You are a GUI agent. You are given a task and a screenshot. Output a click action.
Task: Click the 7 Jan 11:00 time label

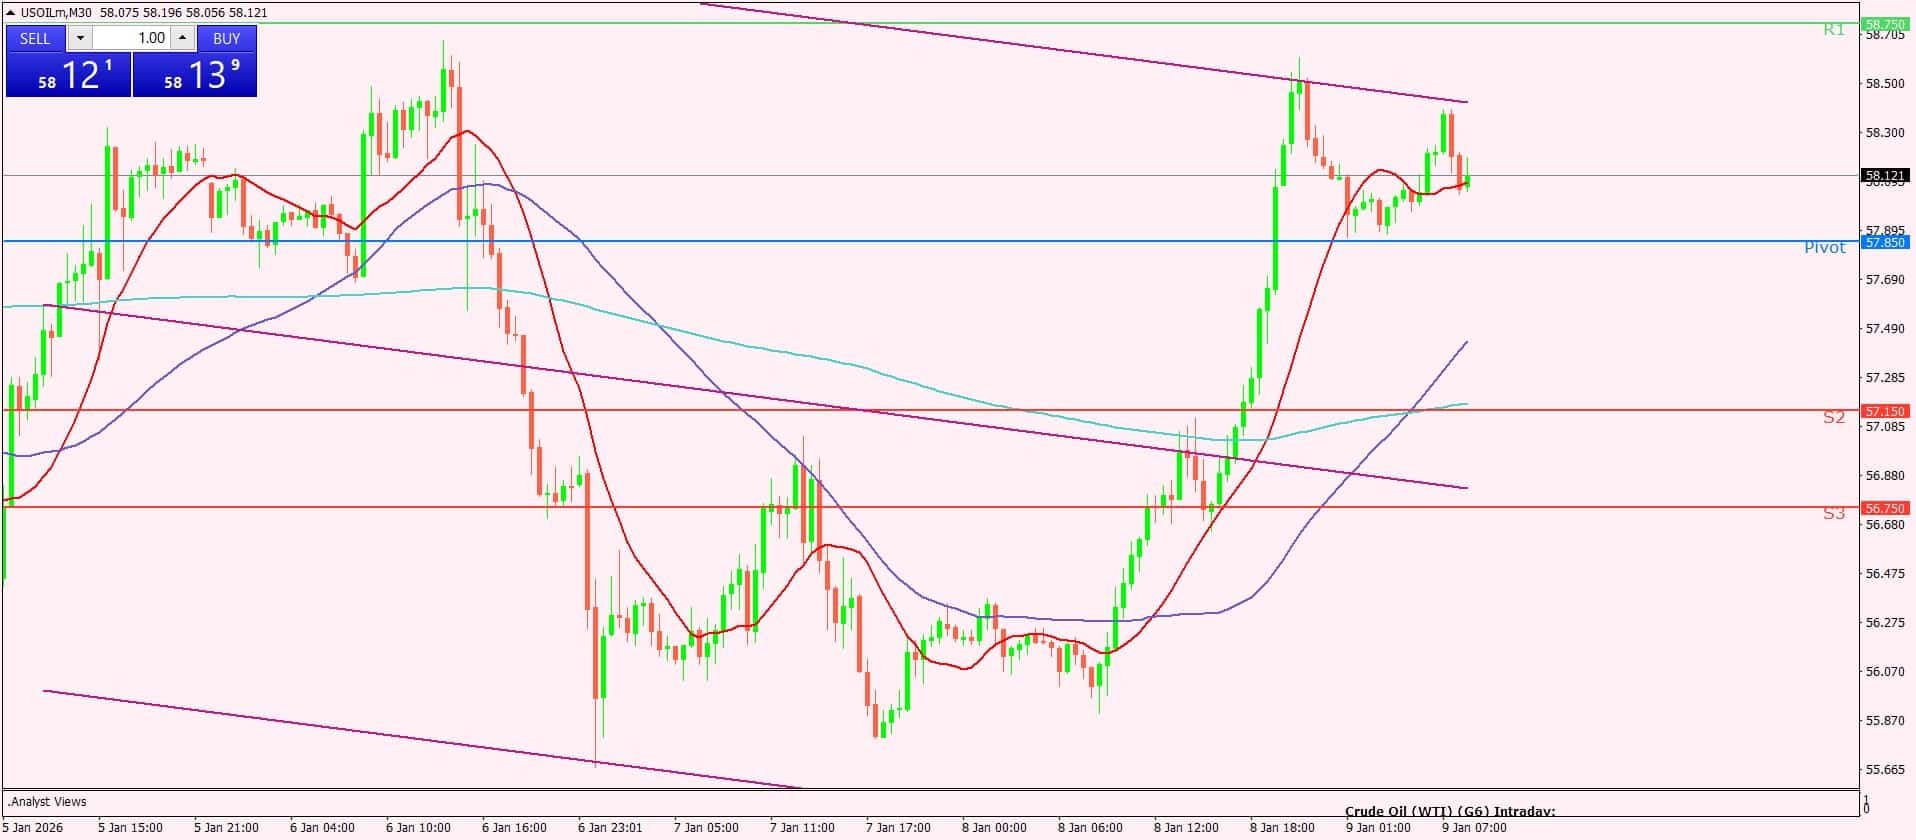pos(802,827)
